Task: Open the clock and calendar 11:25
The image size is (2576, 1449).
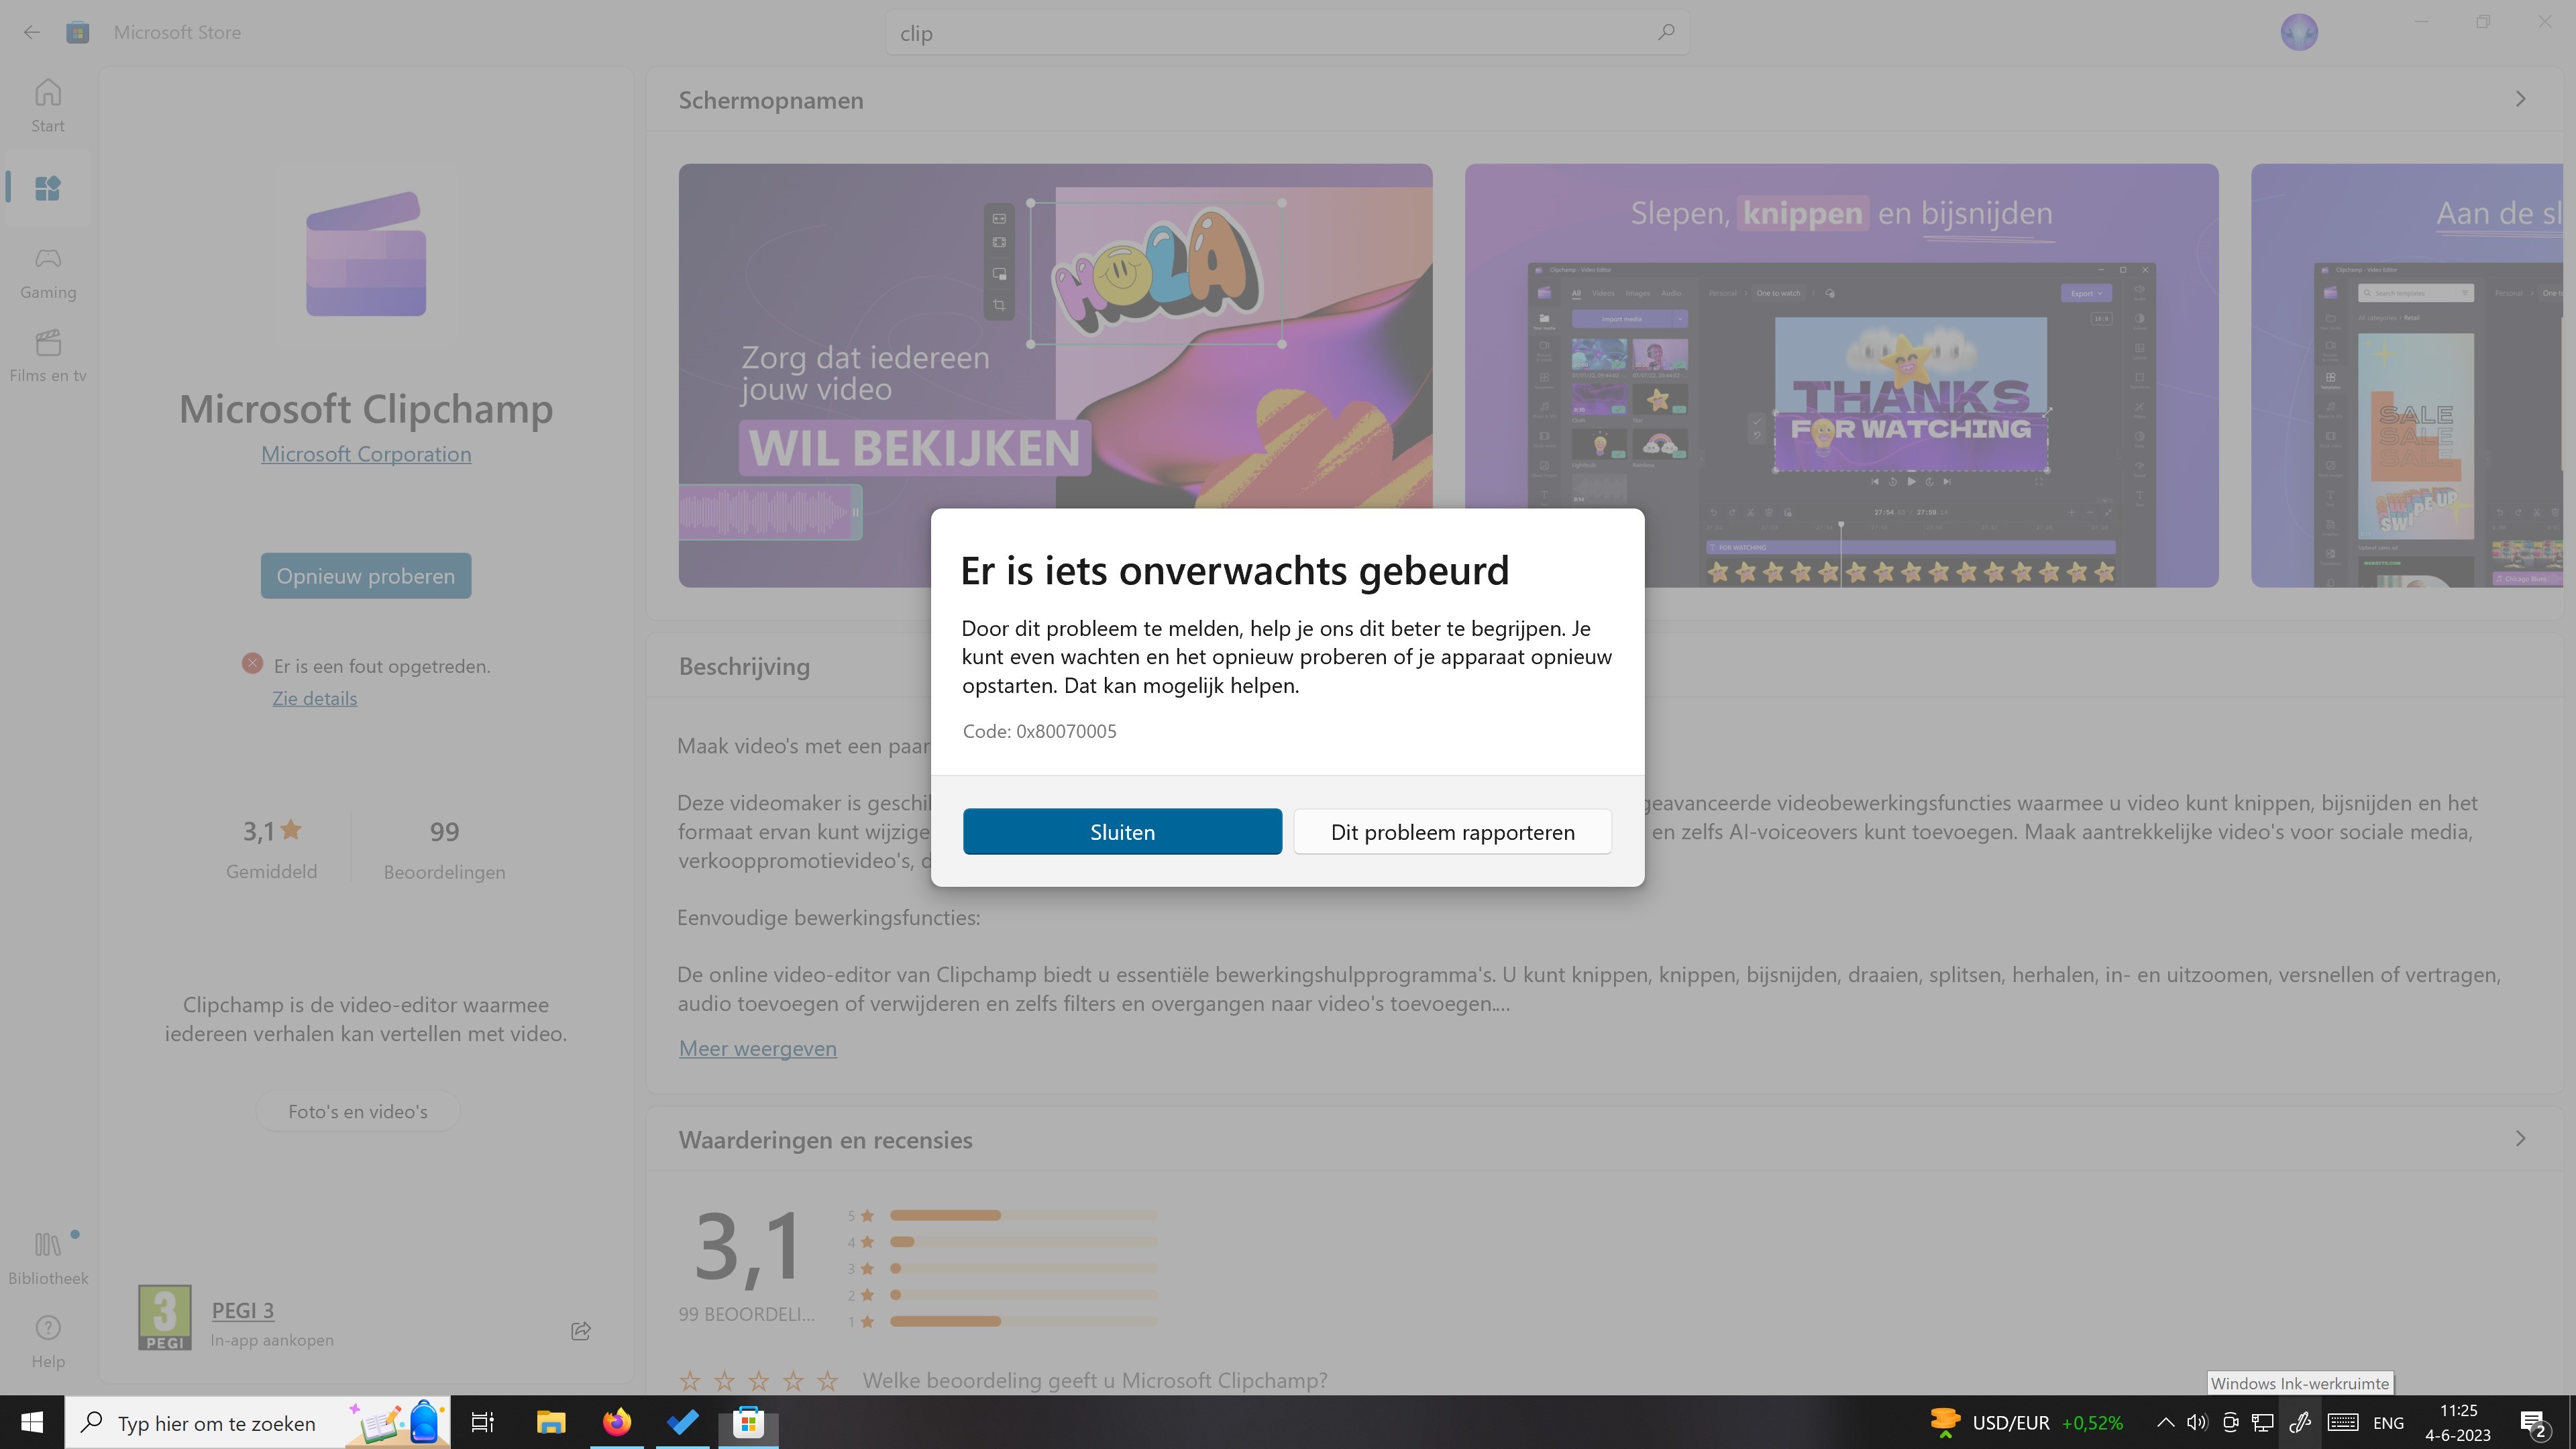Action: 2458,1422
